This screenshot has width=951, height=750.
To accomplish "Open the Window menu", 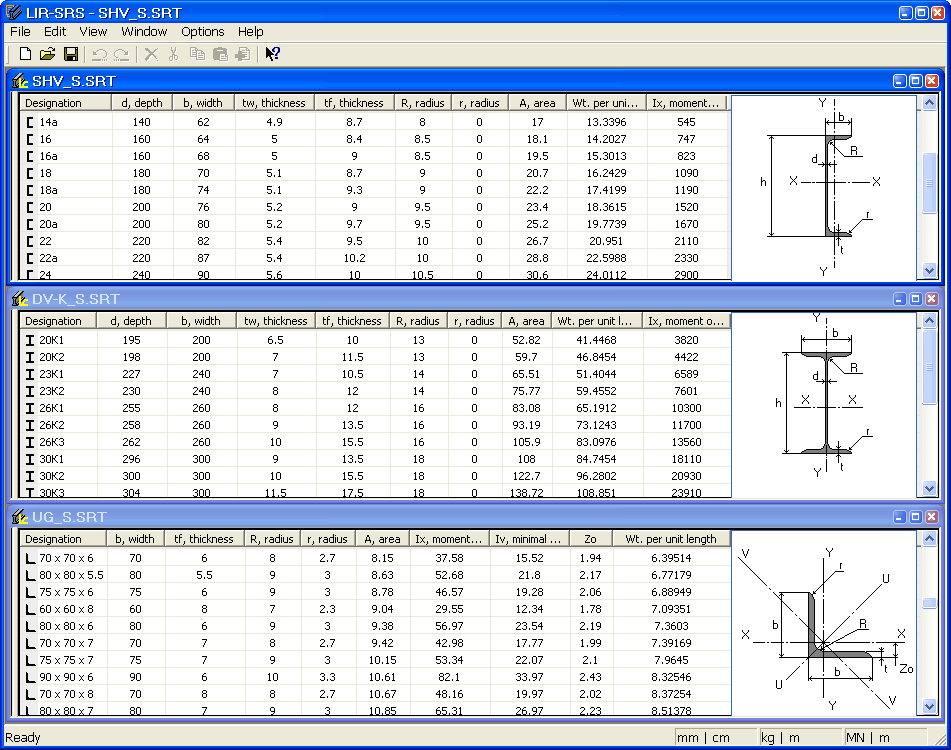I will click(x=144, y=32).
